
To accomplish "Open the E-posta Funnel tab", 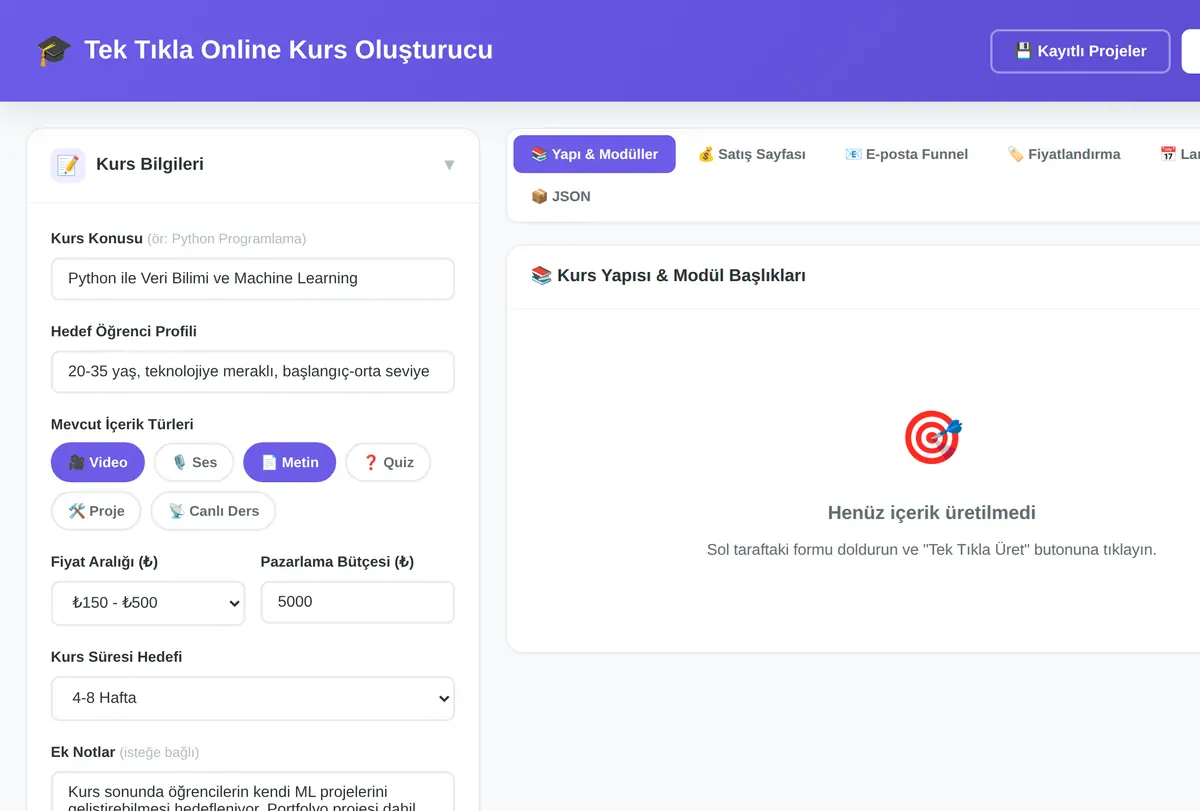I will [x=906, y=154].
